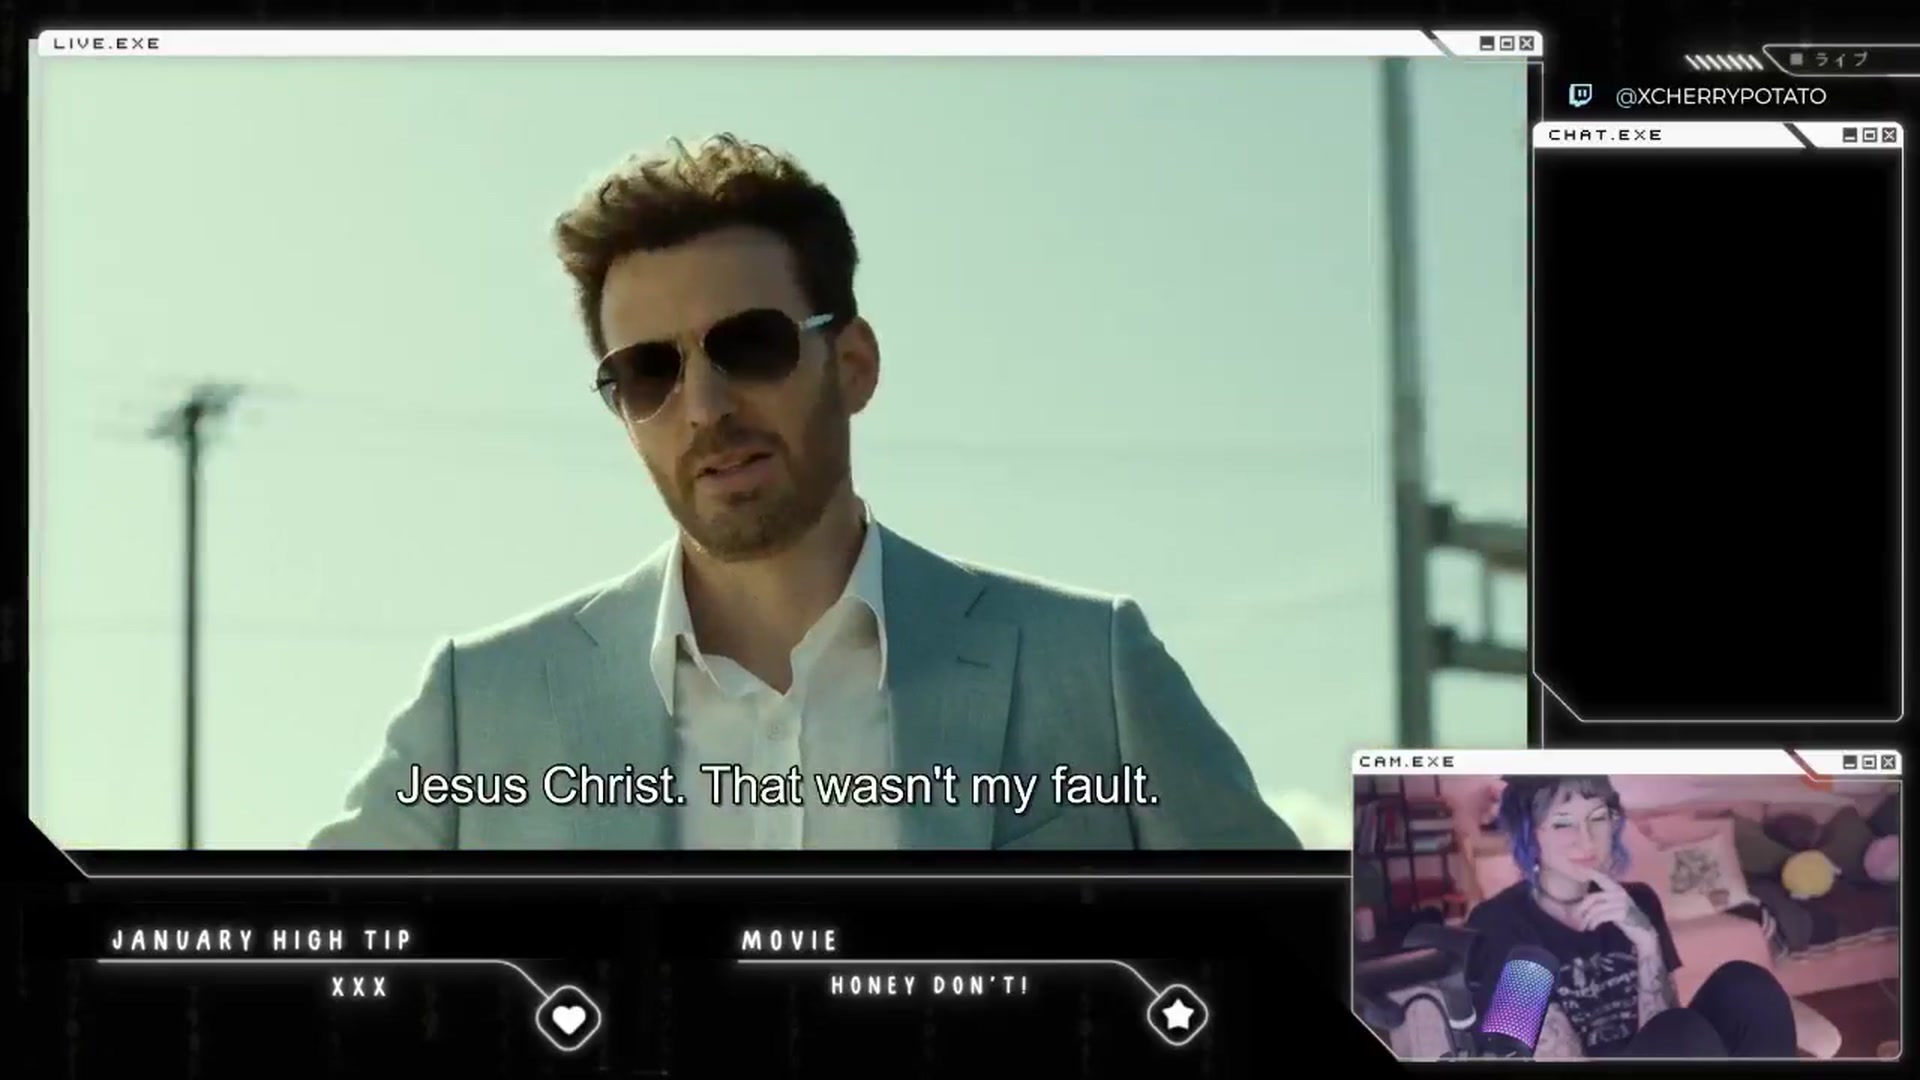1920x1080 pixels.
Task: Minimize the LIVE.EXE window
Action: [1487, 43]
